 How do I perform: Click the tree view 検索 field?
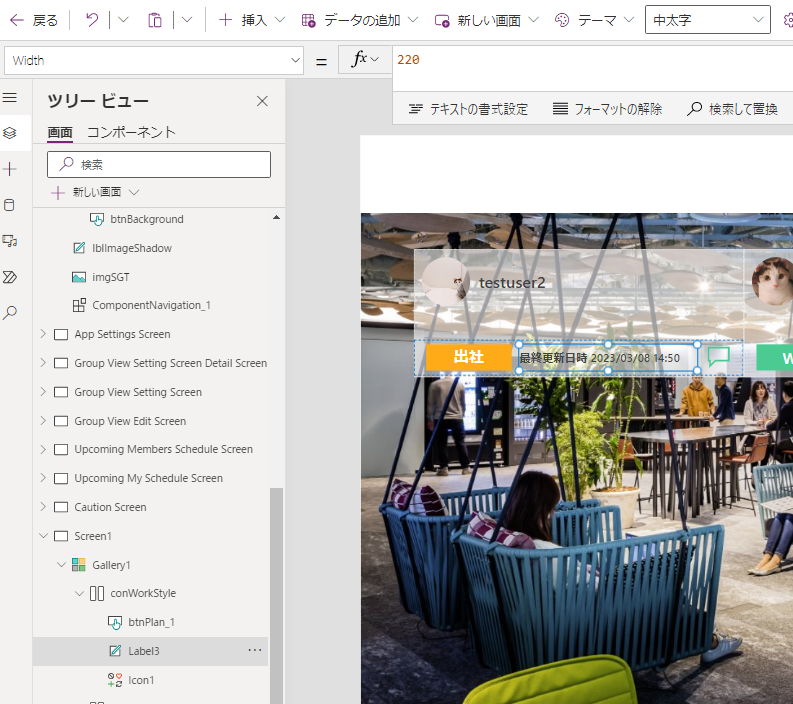(x=159, y=164)
